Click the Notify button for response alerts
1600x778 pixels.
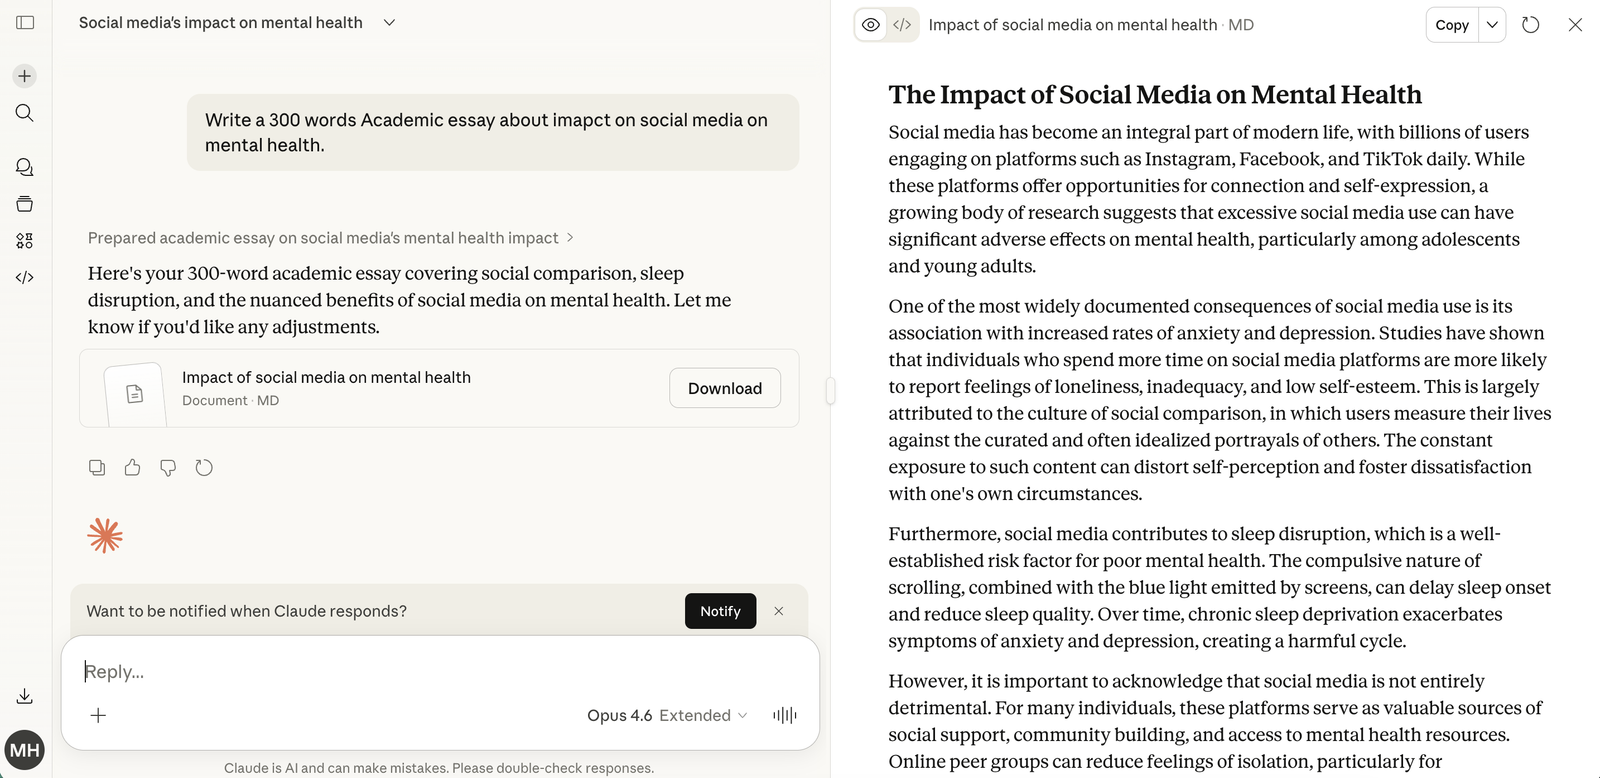click(720, 611)
